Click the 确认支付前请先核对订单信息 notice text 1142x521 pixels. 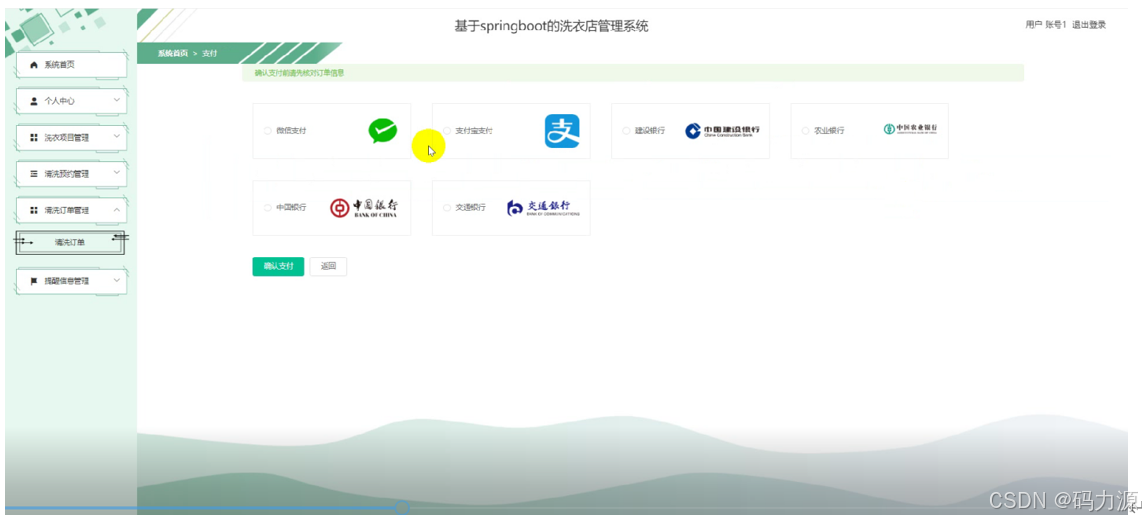coord(299,73)
